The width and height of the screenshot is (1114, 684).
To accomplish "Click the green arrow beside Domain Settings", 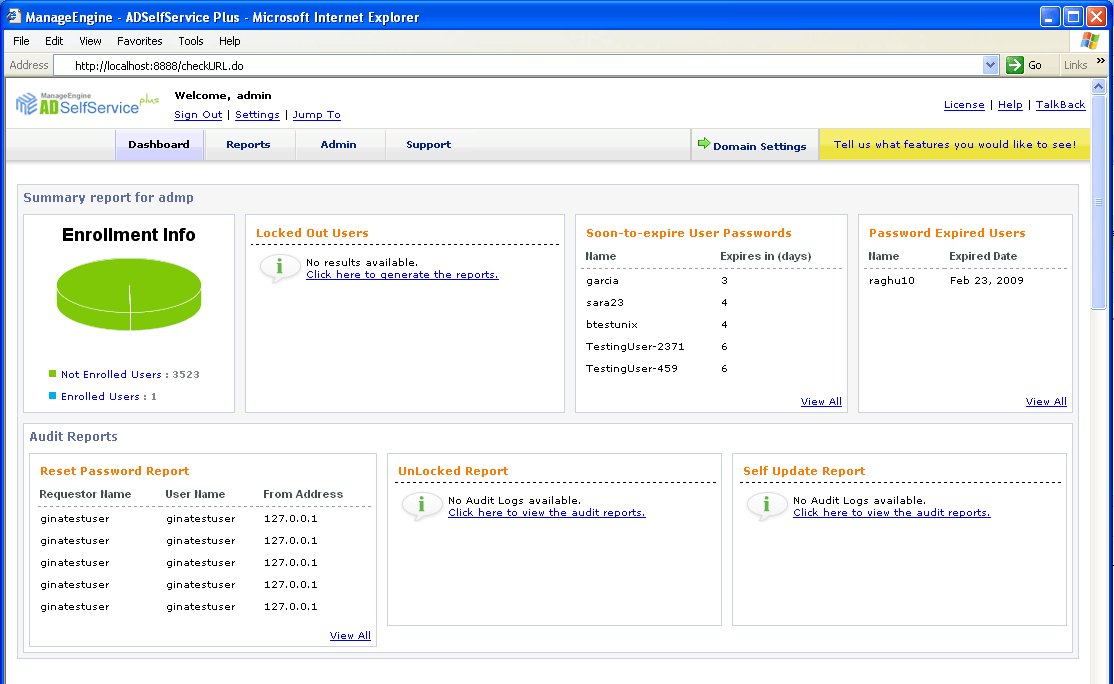I will pos(703,143).
